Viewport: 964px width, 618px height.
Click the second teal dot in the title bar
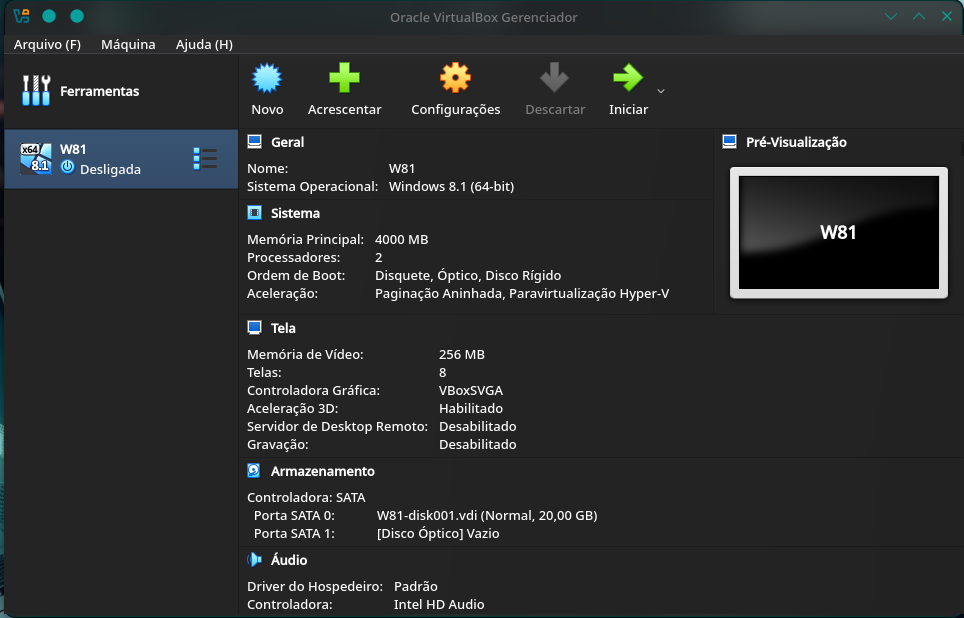click(77, 16)
